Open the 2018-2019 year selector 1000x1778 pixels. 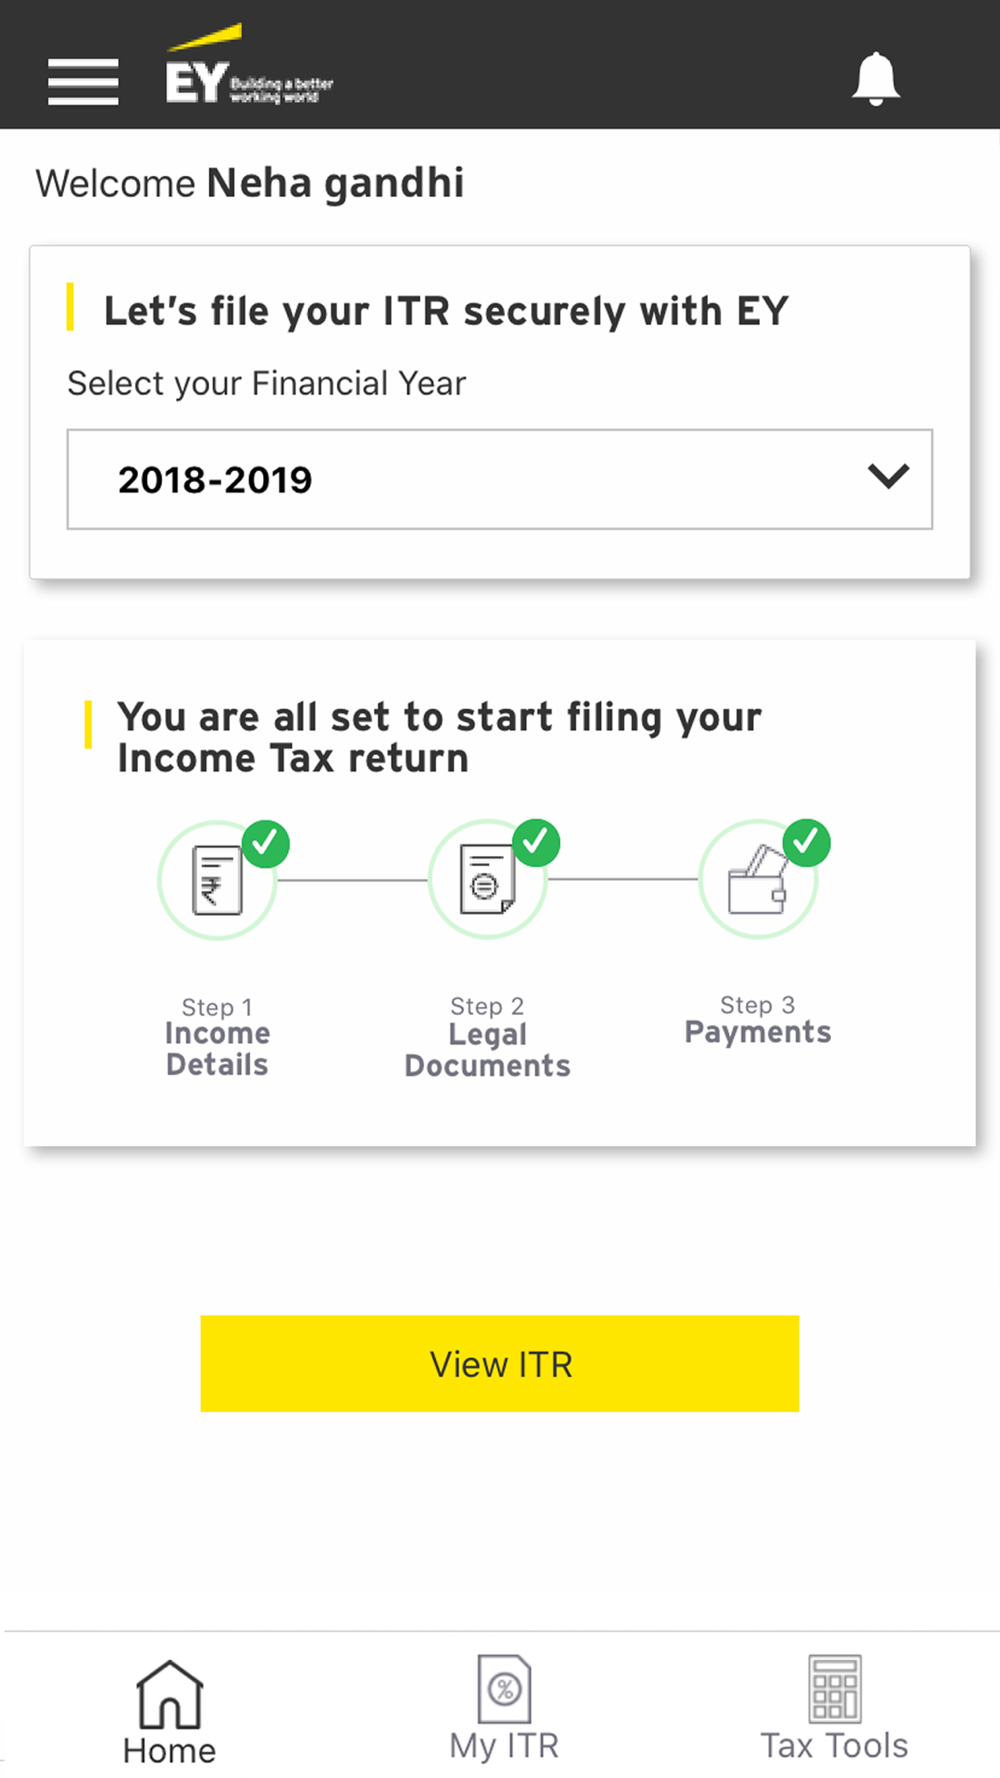click(500, 479)
